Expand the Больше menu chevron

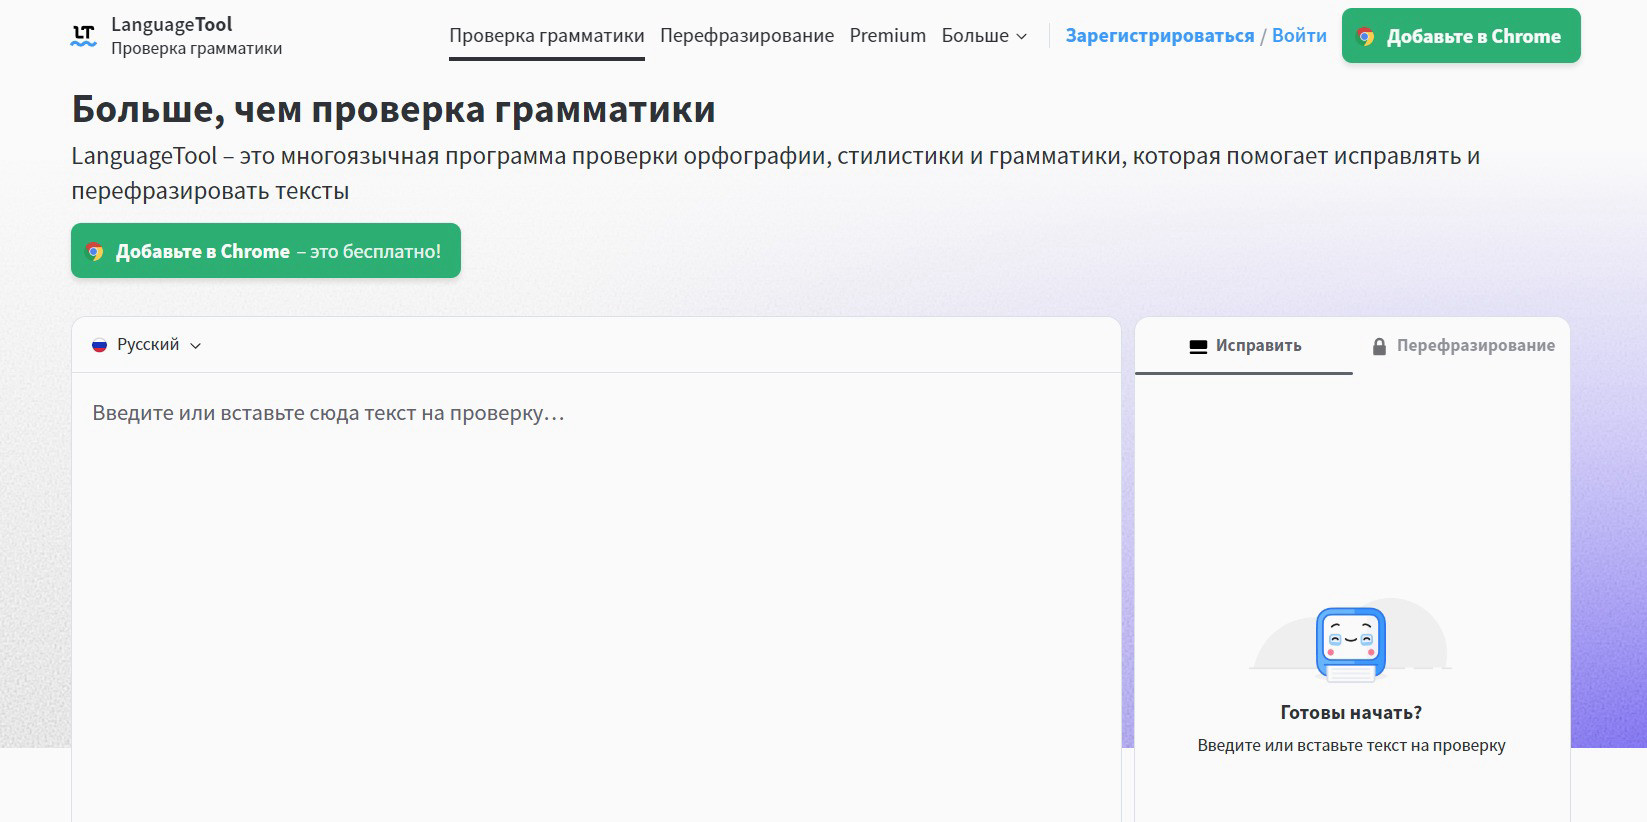[x=1021, y=37]
